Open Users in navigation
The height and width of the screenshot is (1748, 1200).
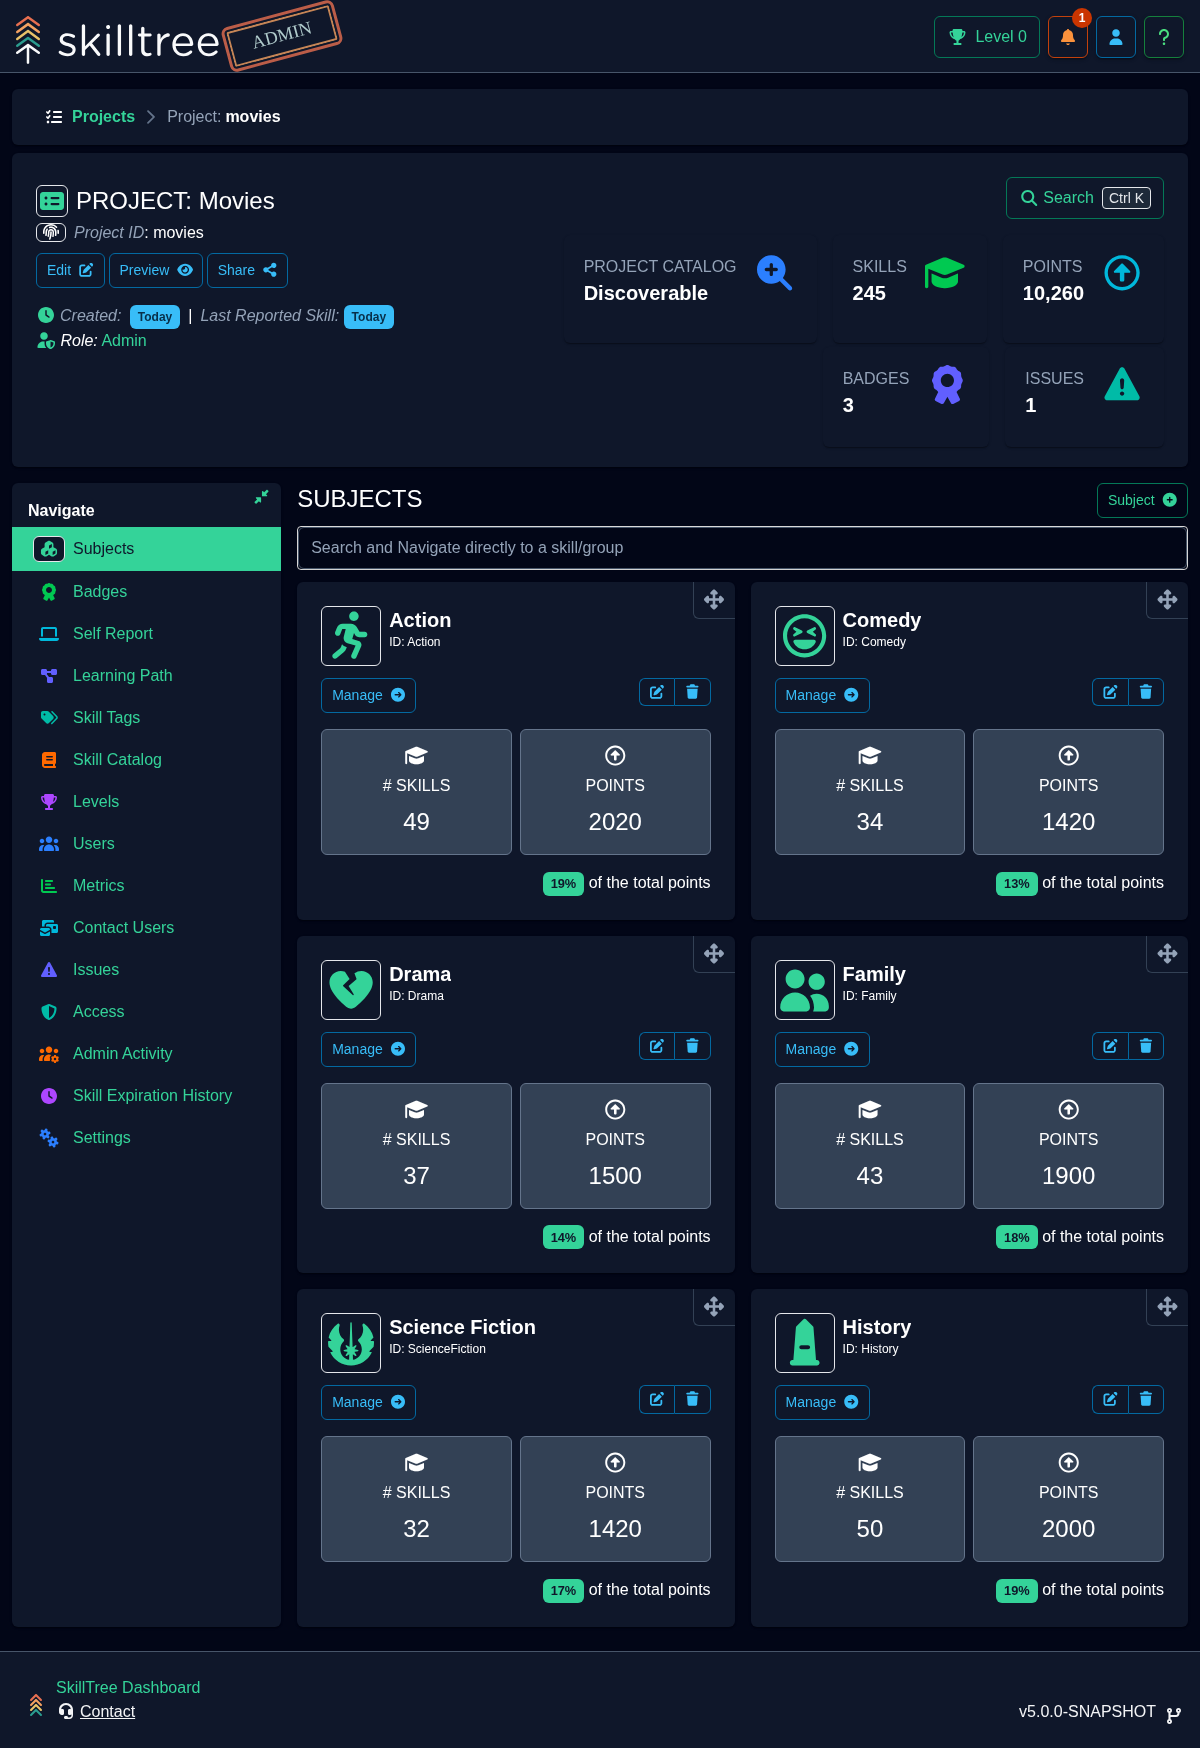(x=146, y=843)
